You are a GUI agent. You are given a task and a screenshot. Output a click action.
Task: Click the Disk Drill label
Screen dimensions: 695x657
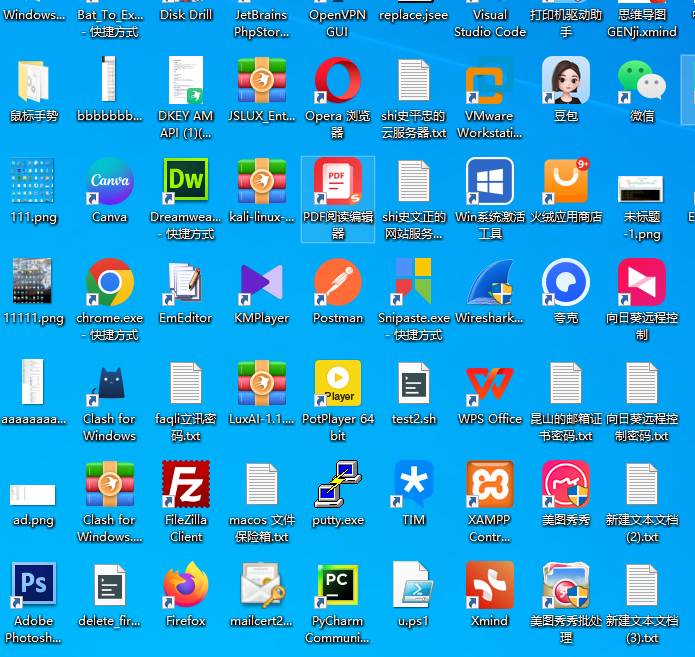pos(186,15)
